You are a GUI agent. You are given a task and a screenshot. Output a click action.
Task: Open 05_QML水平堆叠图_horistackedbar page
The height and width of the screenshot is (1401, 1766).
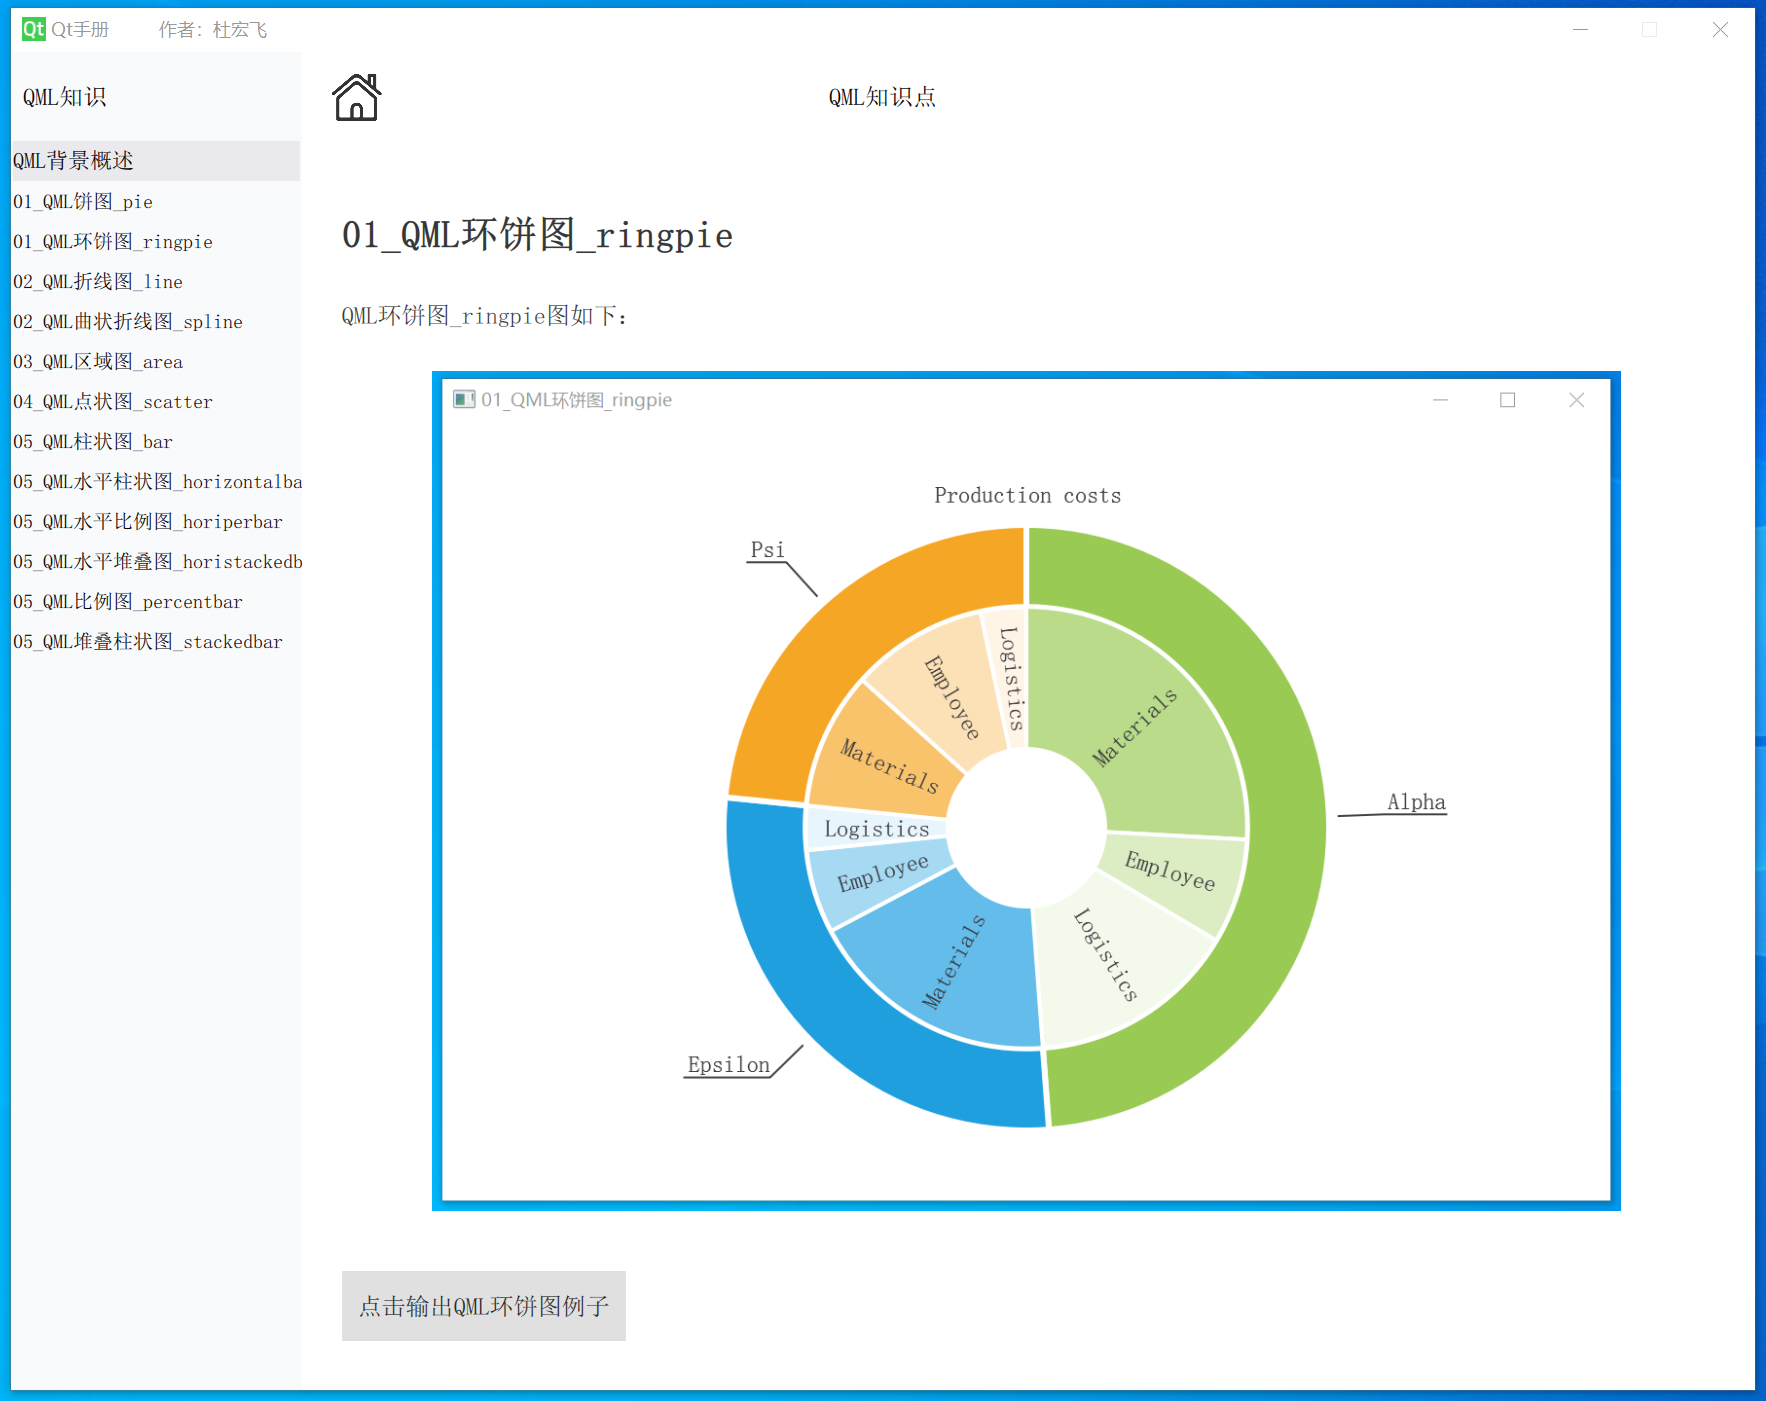(155, 561)
